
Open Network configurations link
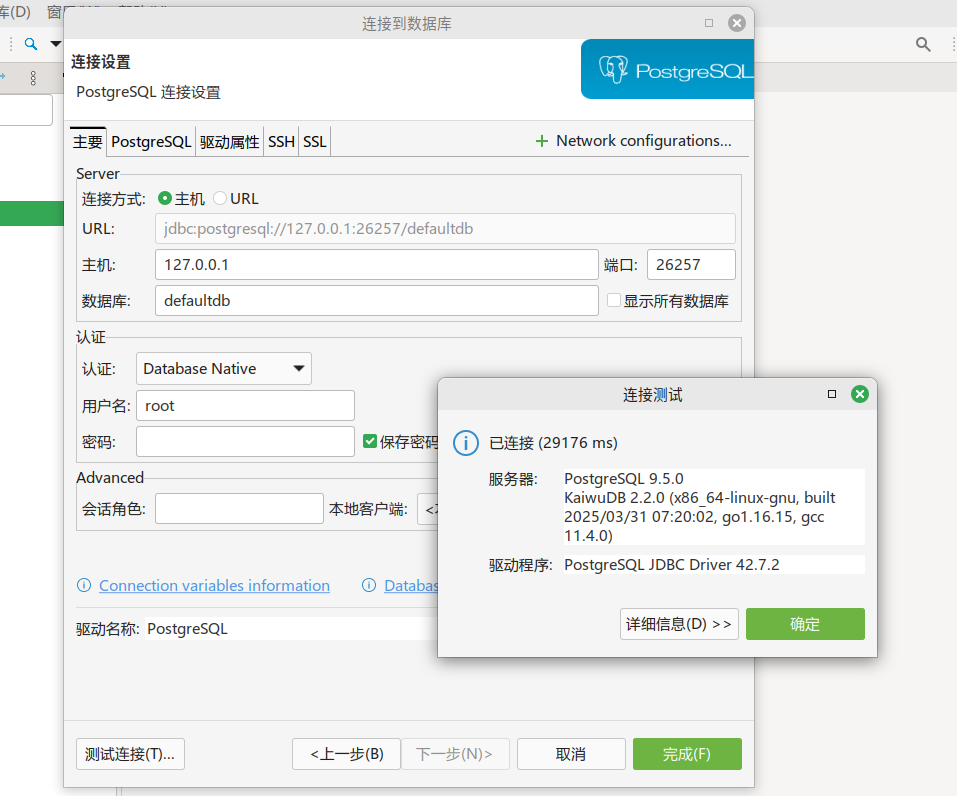pyautogui.click(x=643, y=141)
